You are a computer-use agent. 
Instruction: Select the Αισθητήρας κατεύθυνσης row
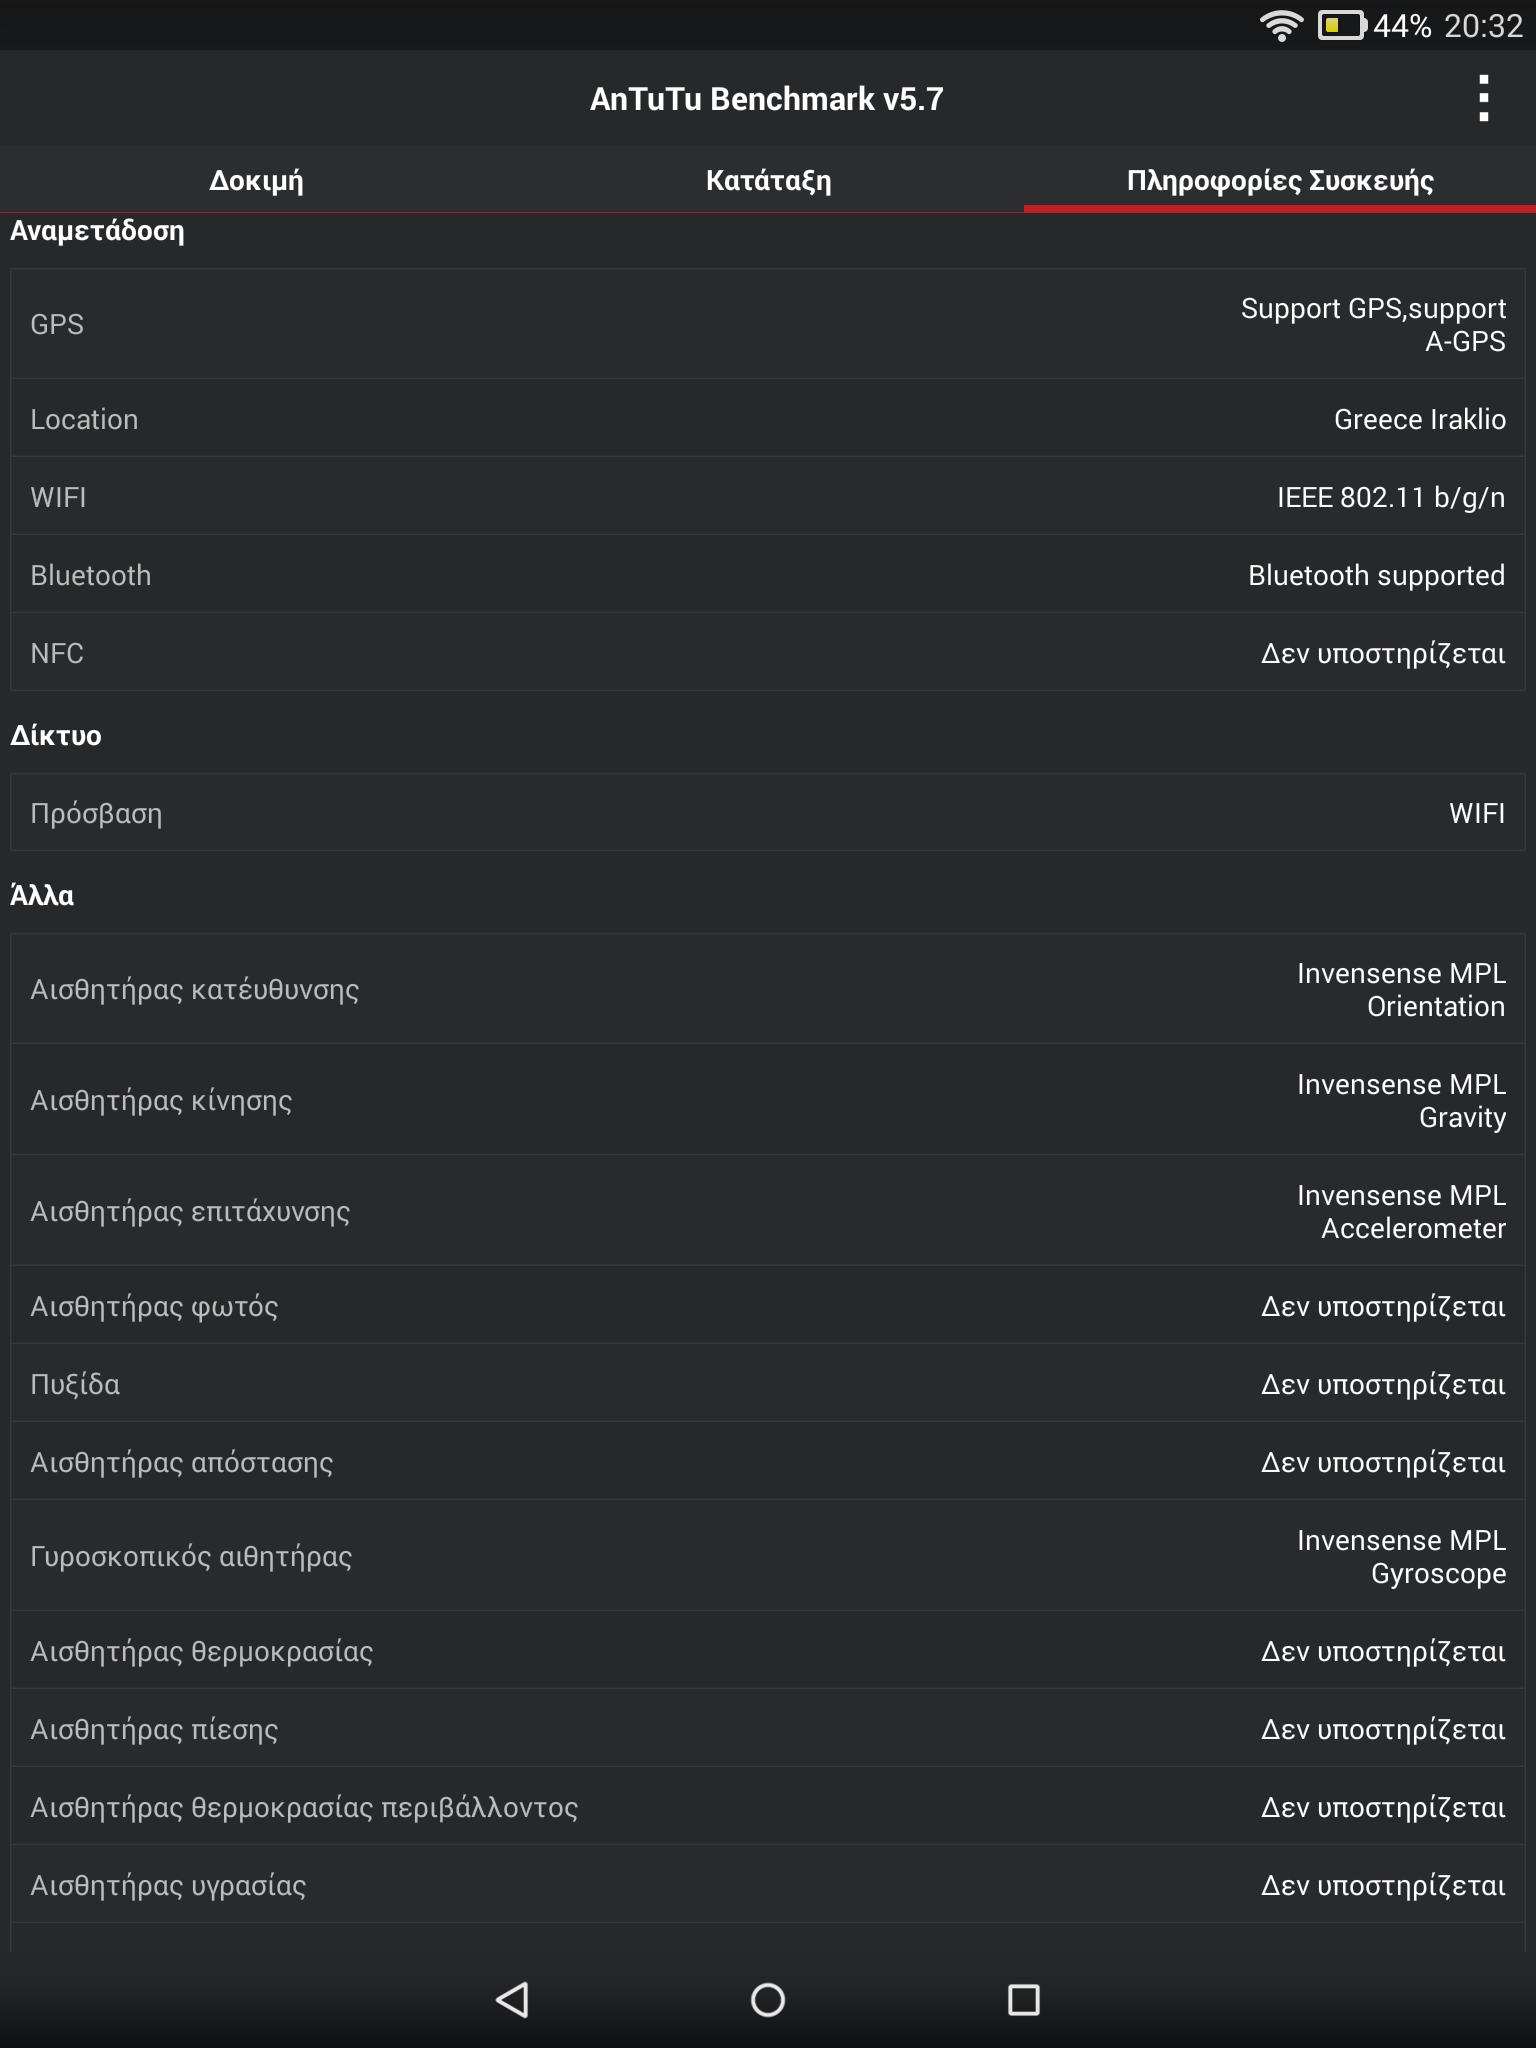(768, 989)
